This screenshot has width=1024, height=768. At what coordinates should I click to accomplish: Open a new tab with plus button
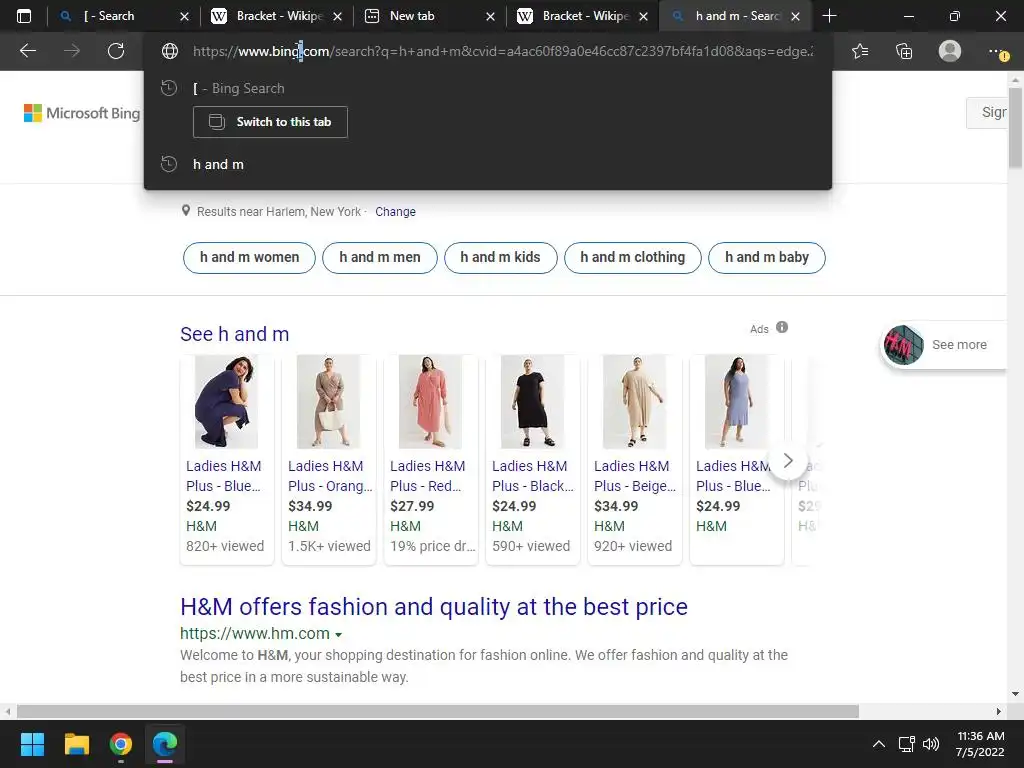[829, 16]
